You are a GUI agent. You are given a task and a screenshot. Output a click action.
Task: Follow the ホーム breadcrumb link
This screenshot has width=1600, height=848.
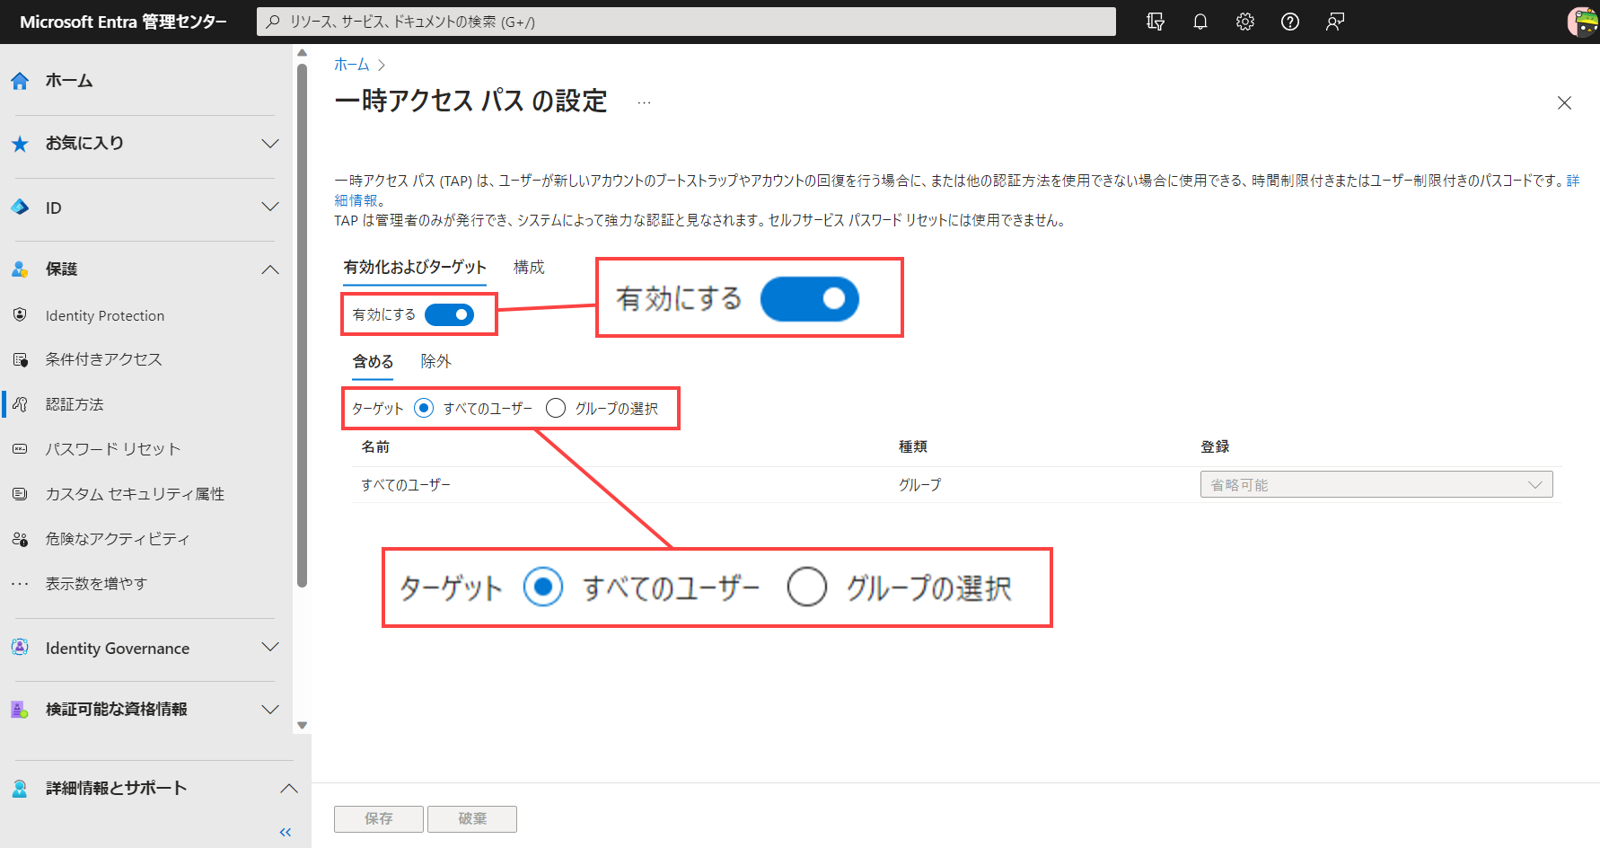pos(351,65)
